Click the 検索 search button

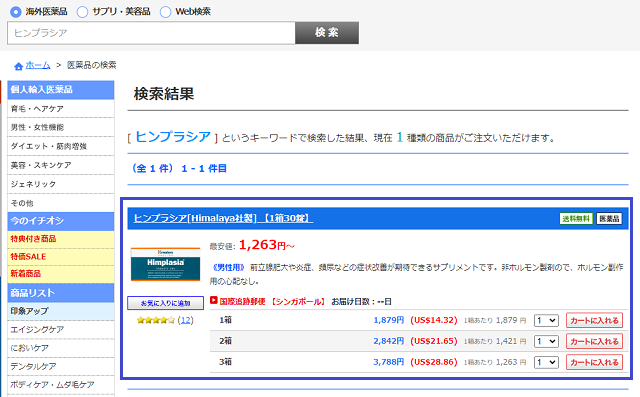click(327, 33)
